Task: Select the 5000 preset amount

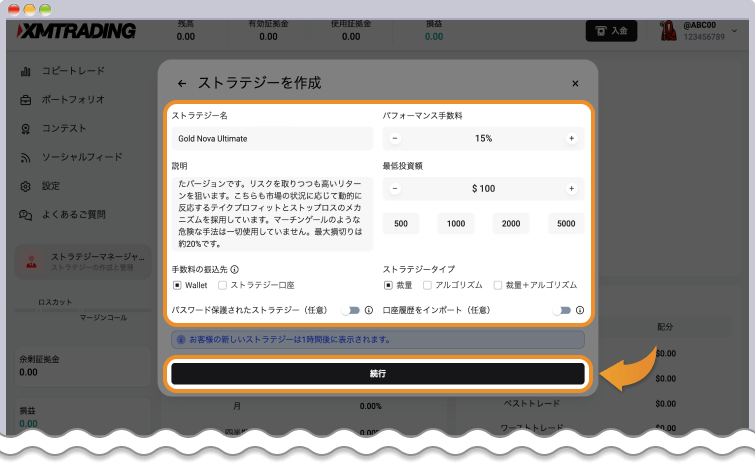Action: tap(566, 223)
